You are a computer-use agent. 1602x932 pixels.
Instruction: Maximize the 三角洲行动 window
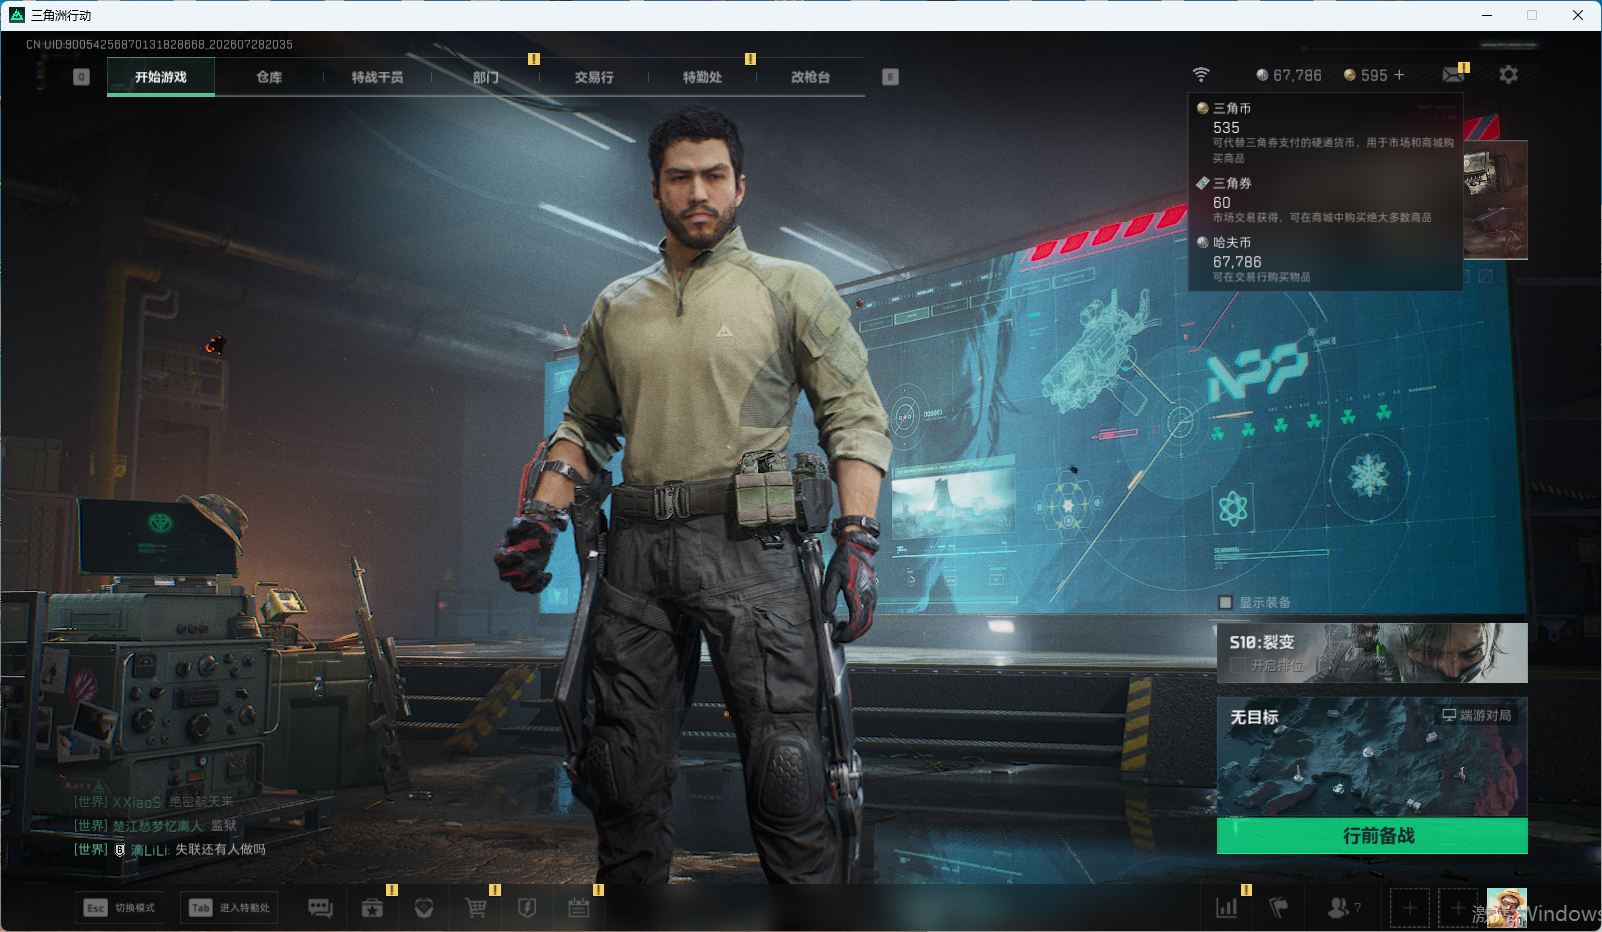pos(1532,15)
